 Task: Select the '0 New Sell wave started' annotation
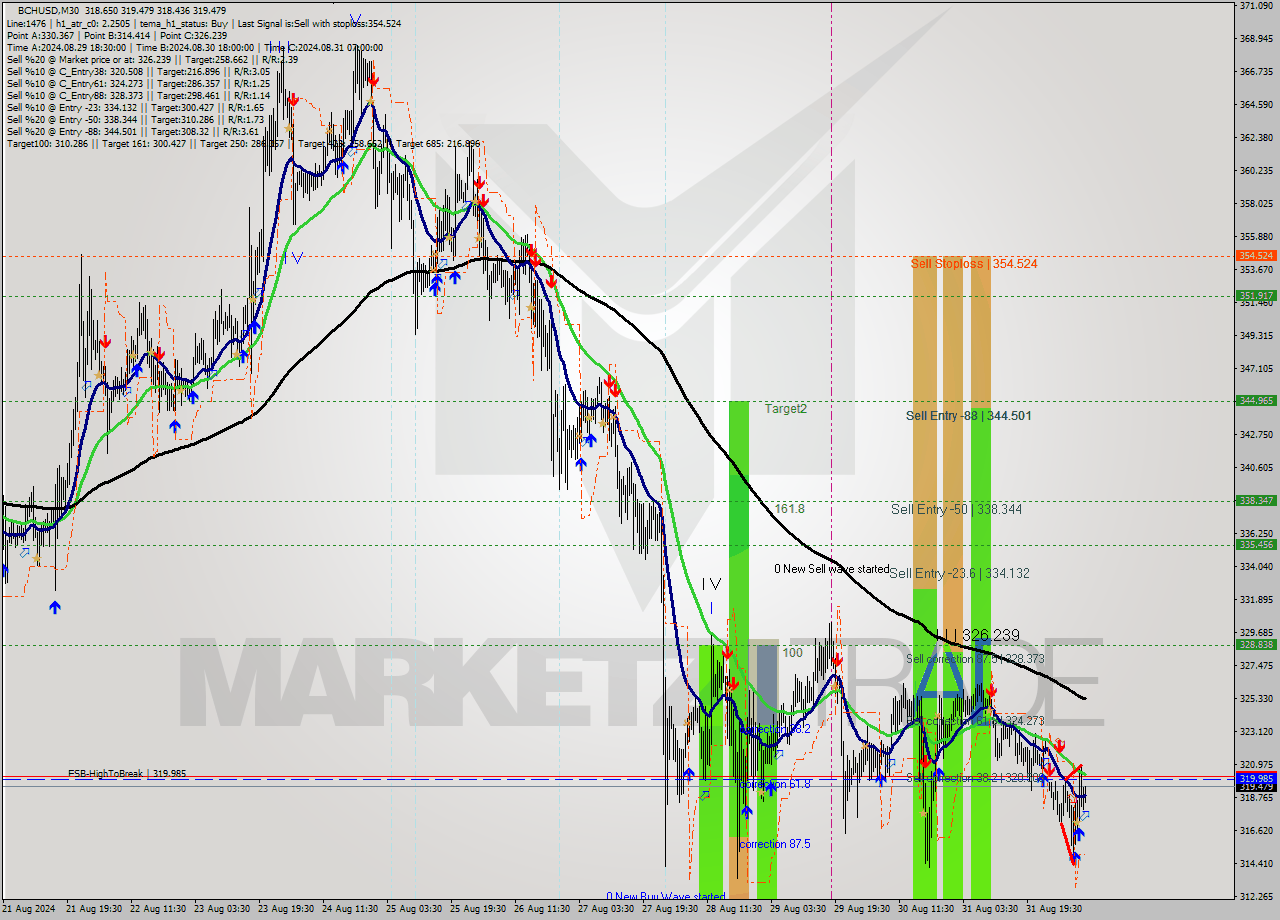click(x=832, y=569)
